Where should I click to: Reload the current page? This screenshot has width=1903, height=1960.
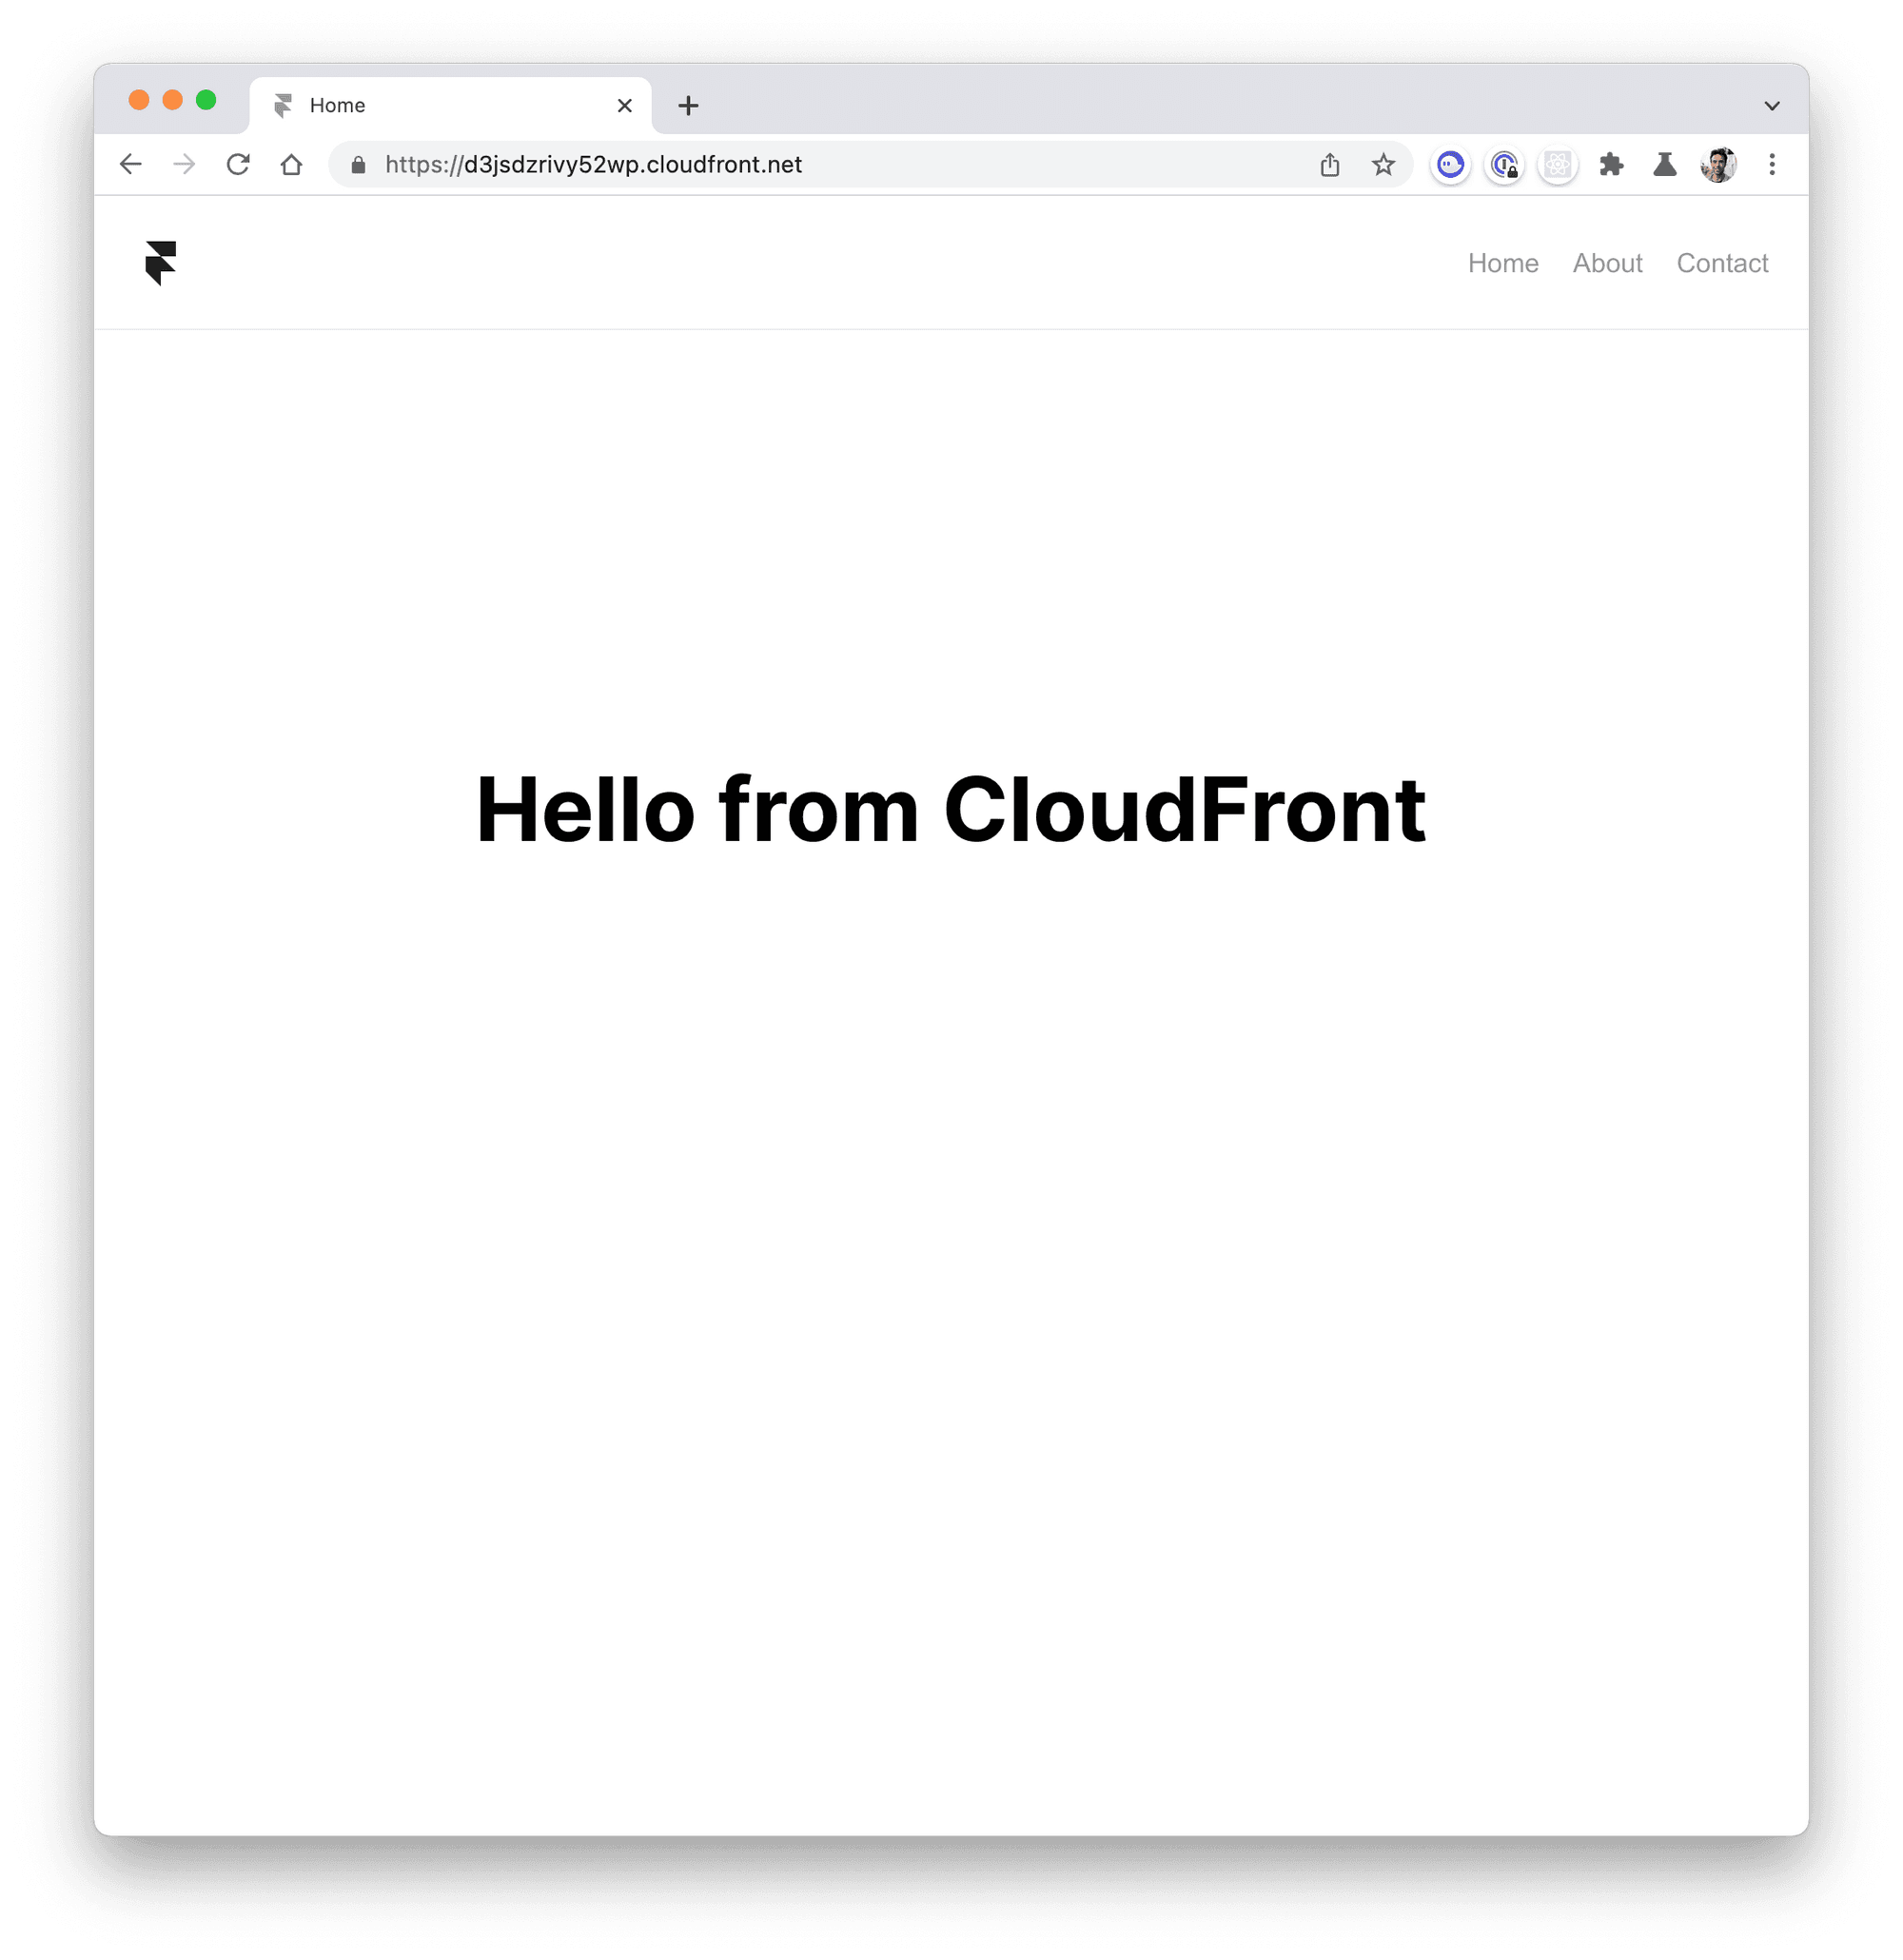pos(238,164)
